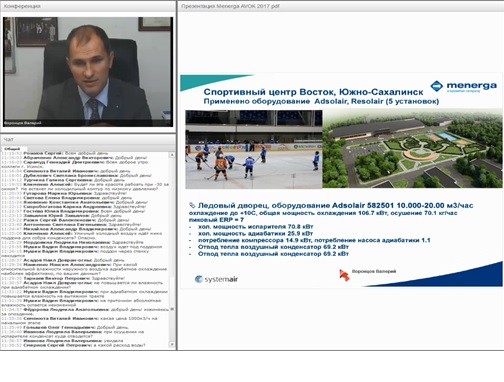Click the red presenter pointer arrow
This screenshot has width=504, height=382.
click(x=344, y=275)
